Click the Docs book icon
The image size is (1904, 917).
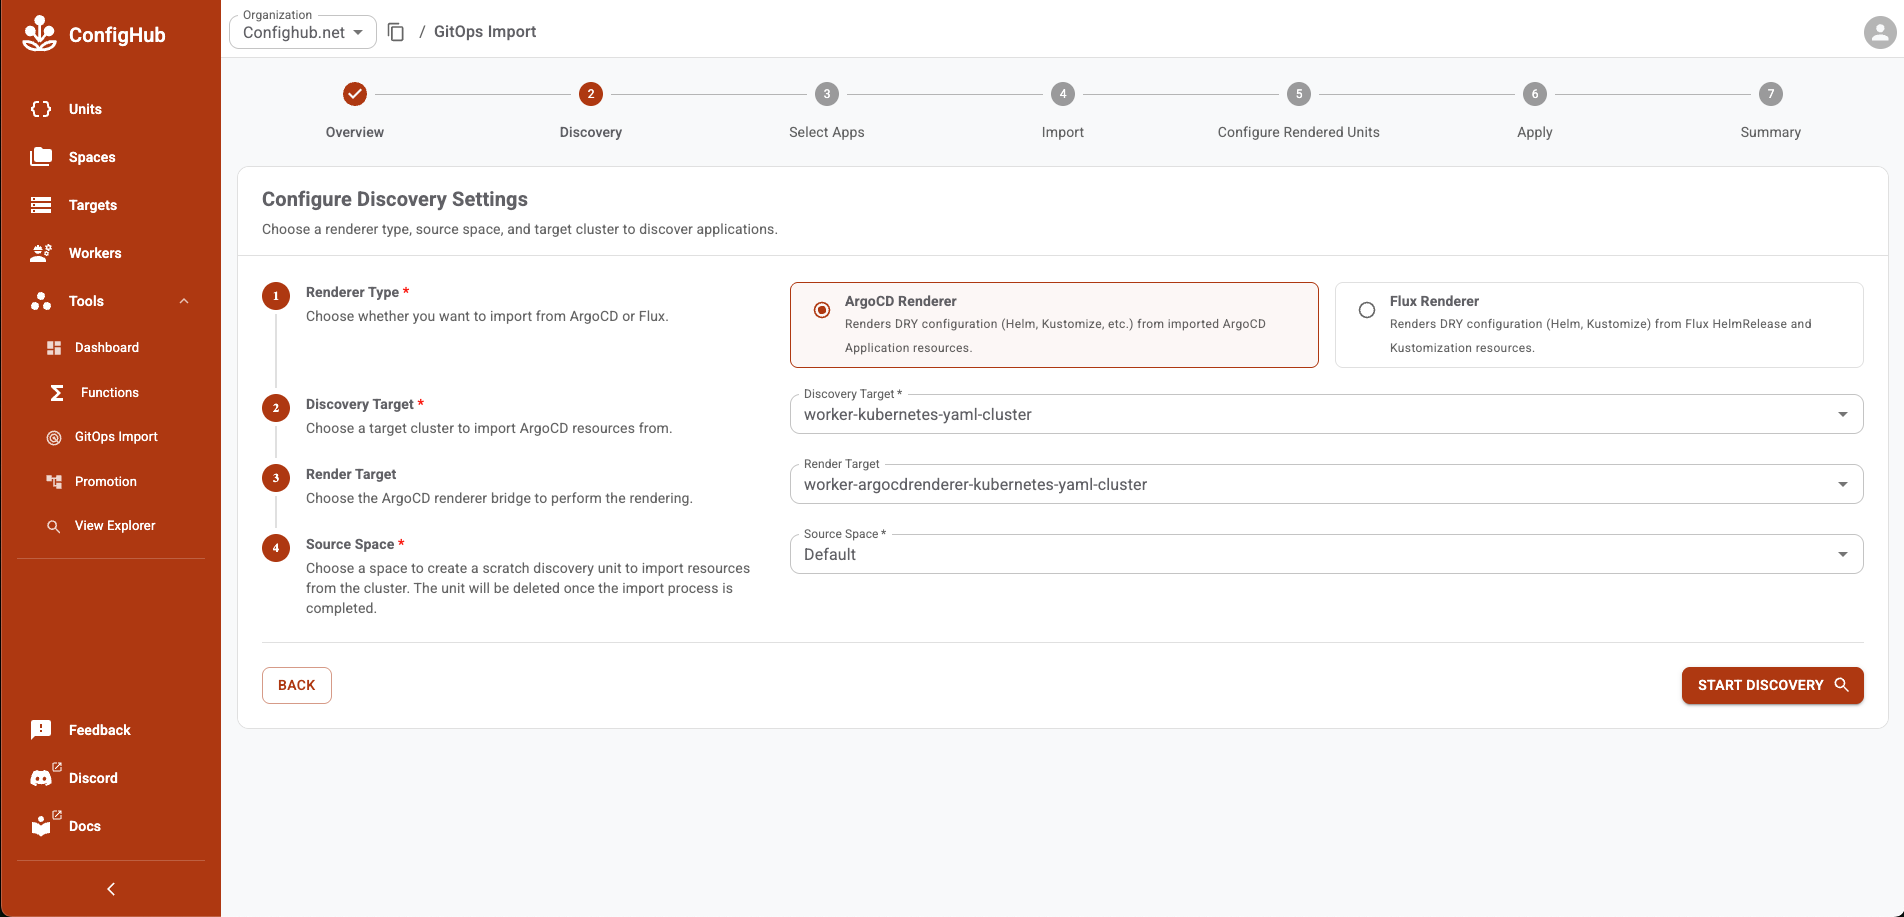click(41, 826)
